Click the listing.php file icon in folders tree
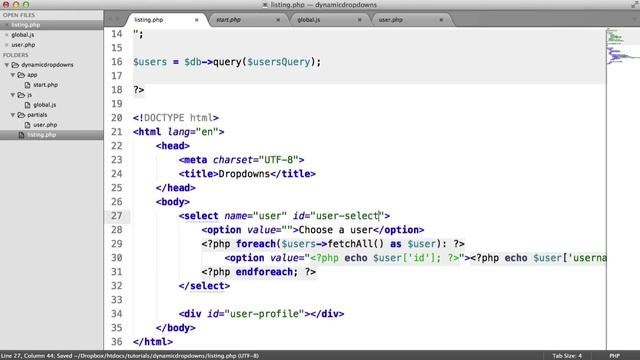The image size is (640, 360). [x=21, y=135]
